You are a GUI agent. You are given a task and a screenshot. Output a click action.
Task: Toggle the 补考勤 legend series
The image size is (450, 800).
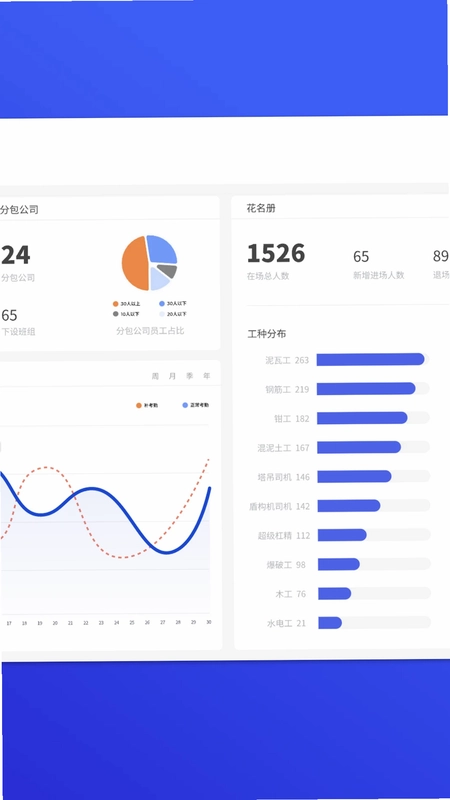147,405
